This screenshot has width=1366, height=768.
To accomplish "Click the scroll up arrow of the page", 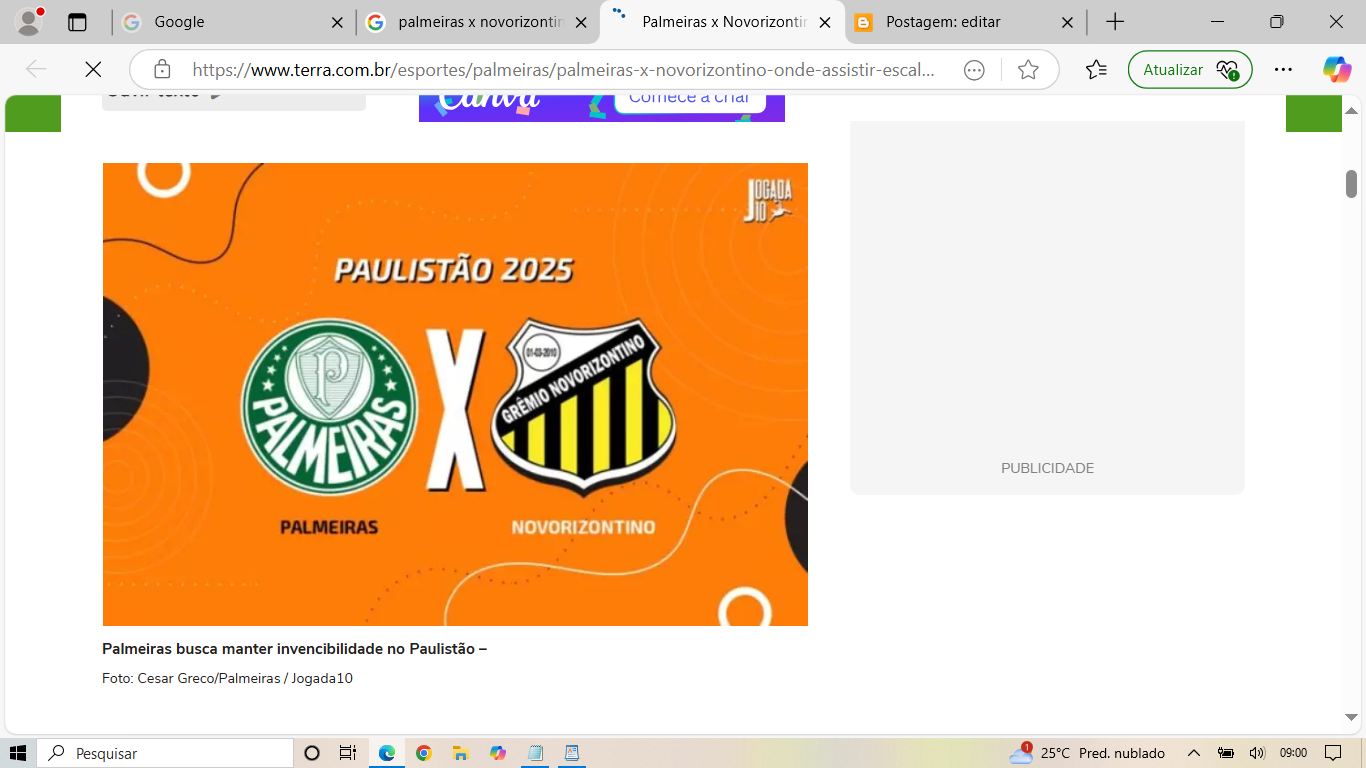I will coord(1351,110).
